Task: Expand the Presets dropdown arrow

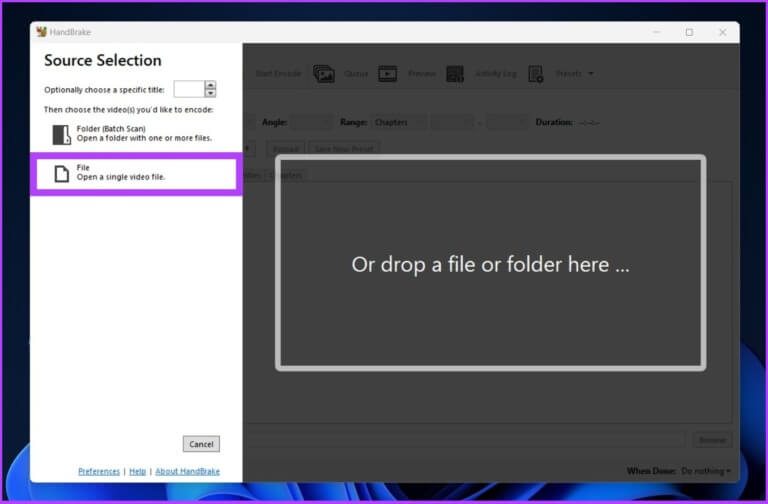Action: (591, 73)
